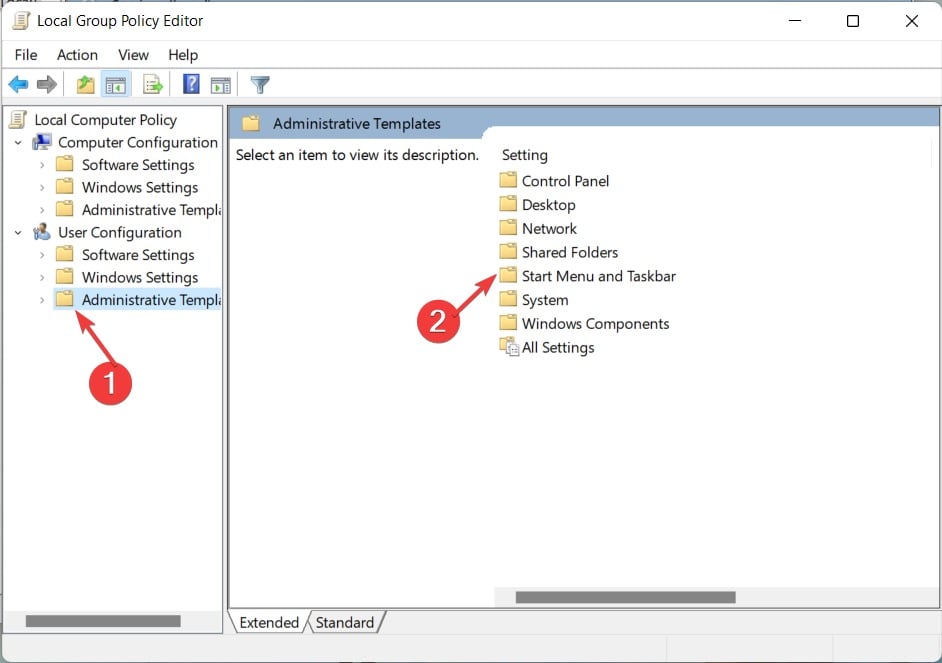Select the System entry in settings list

tap(545, 300)
